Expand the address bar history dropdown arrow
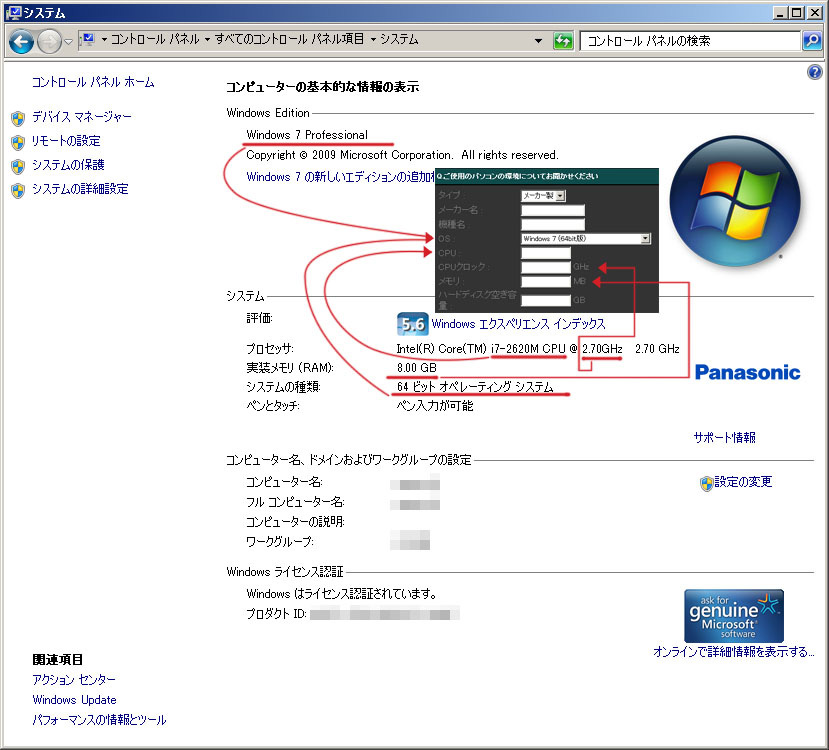Image resolution: width=829 pixels, height=750 pixels. (x=538, y=41)
